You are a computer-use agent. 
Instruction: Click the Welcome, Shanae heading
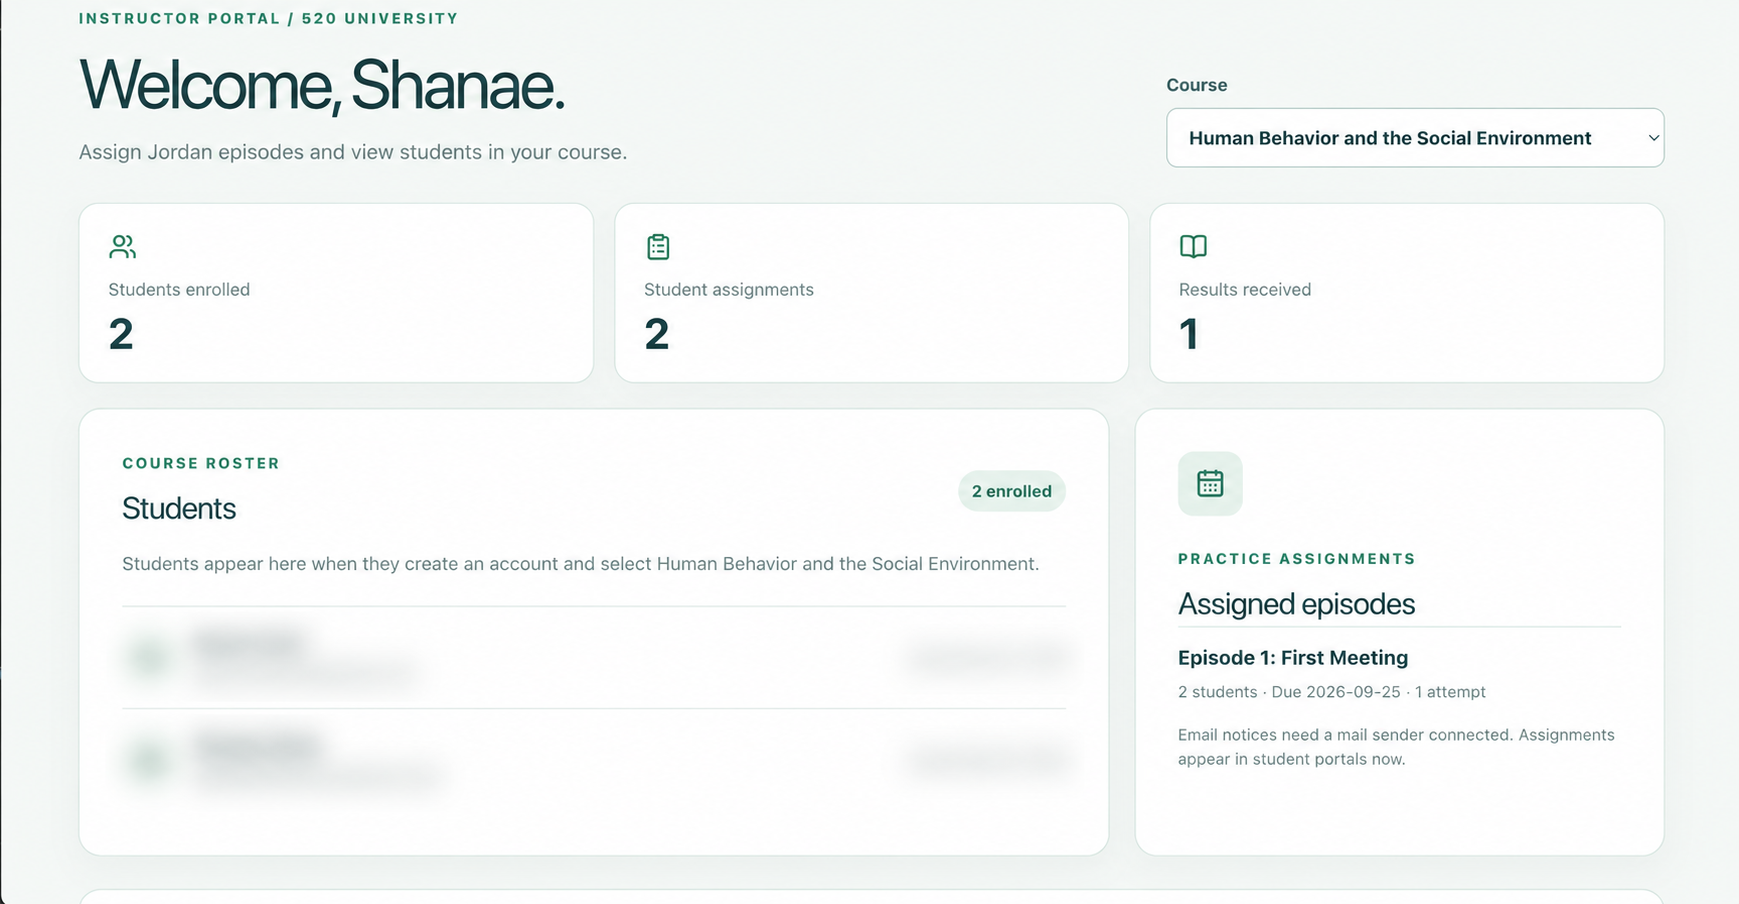pyautogui.click(x=322, y=86)
